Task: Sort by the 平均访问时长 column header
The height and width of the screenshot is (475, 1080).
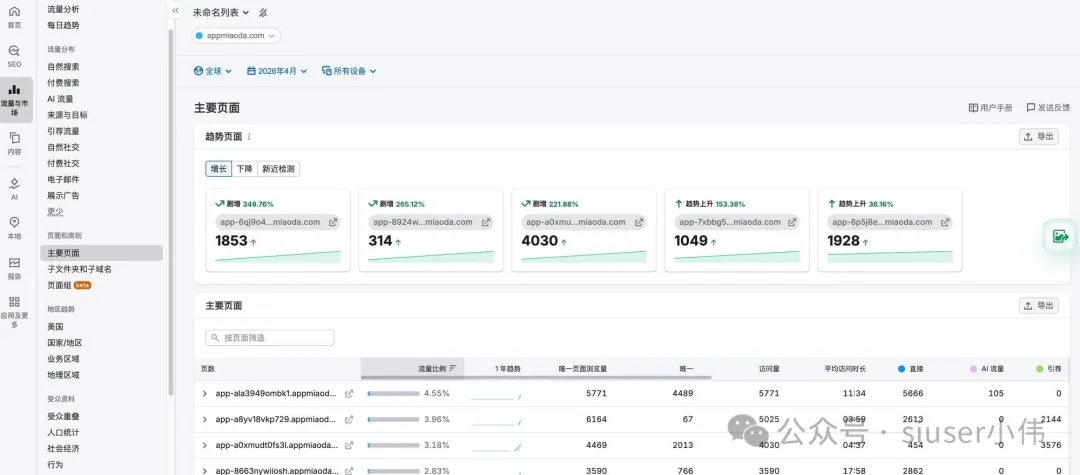Action: click(x=845, y=369)
